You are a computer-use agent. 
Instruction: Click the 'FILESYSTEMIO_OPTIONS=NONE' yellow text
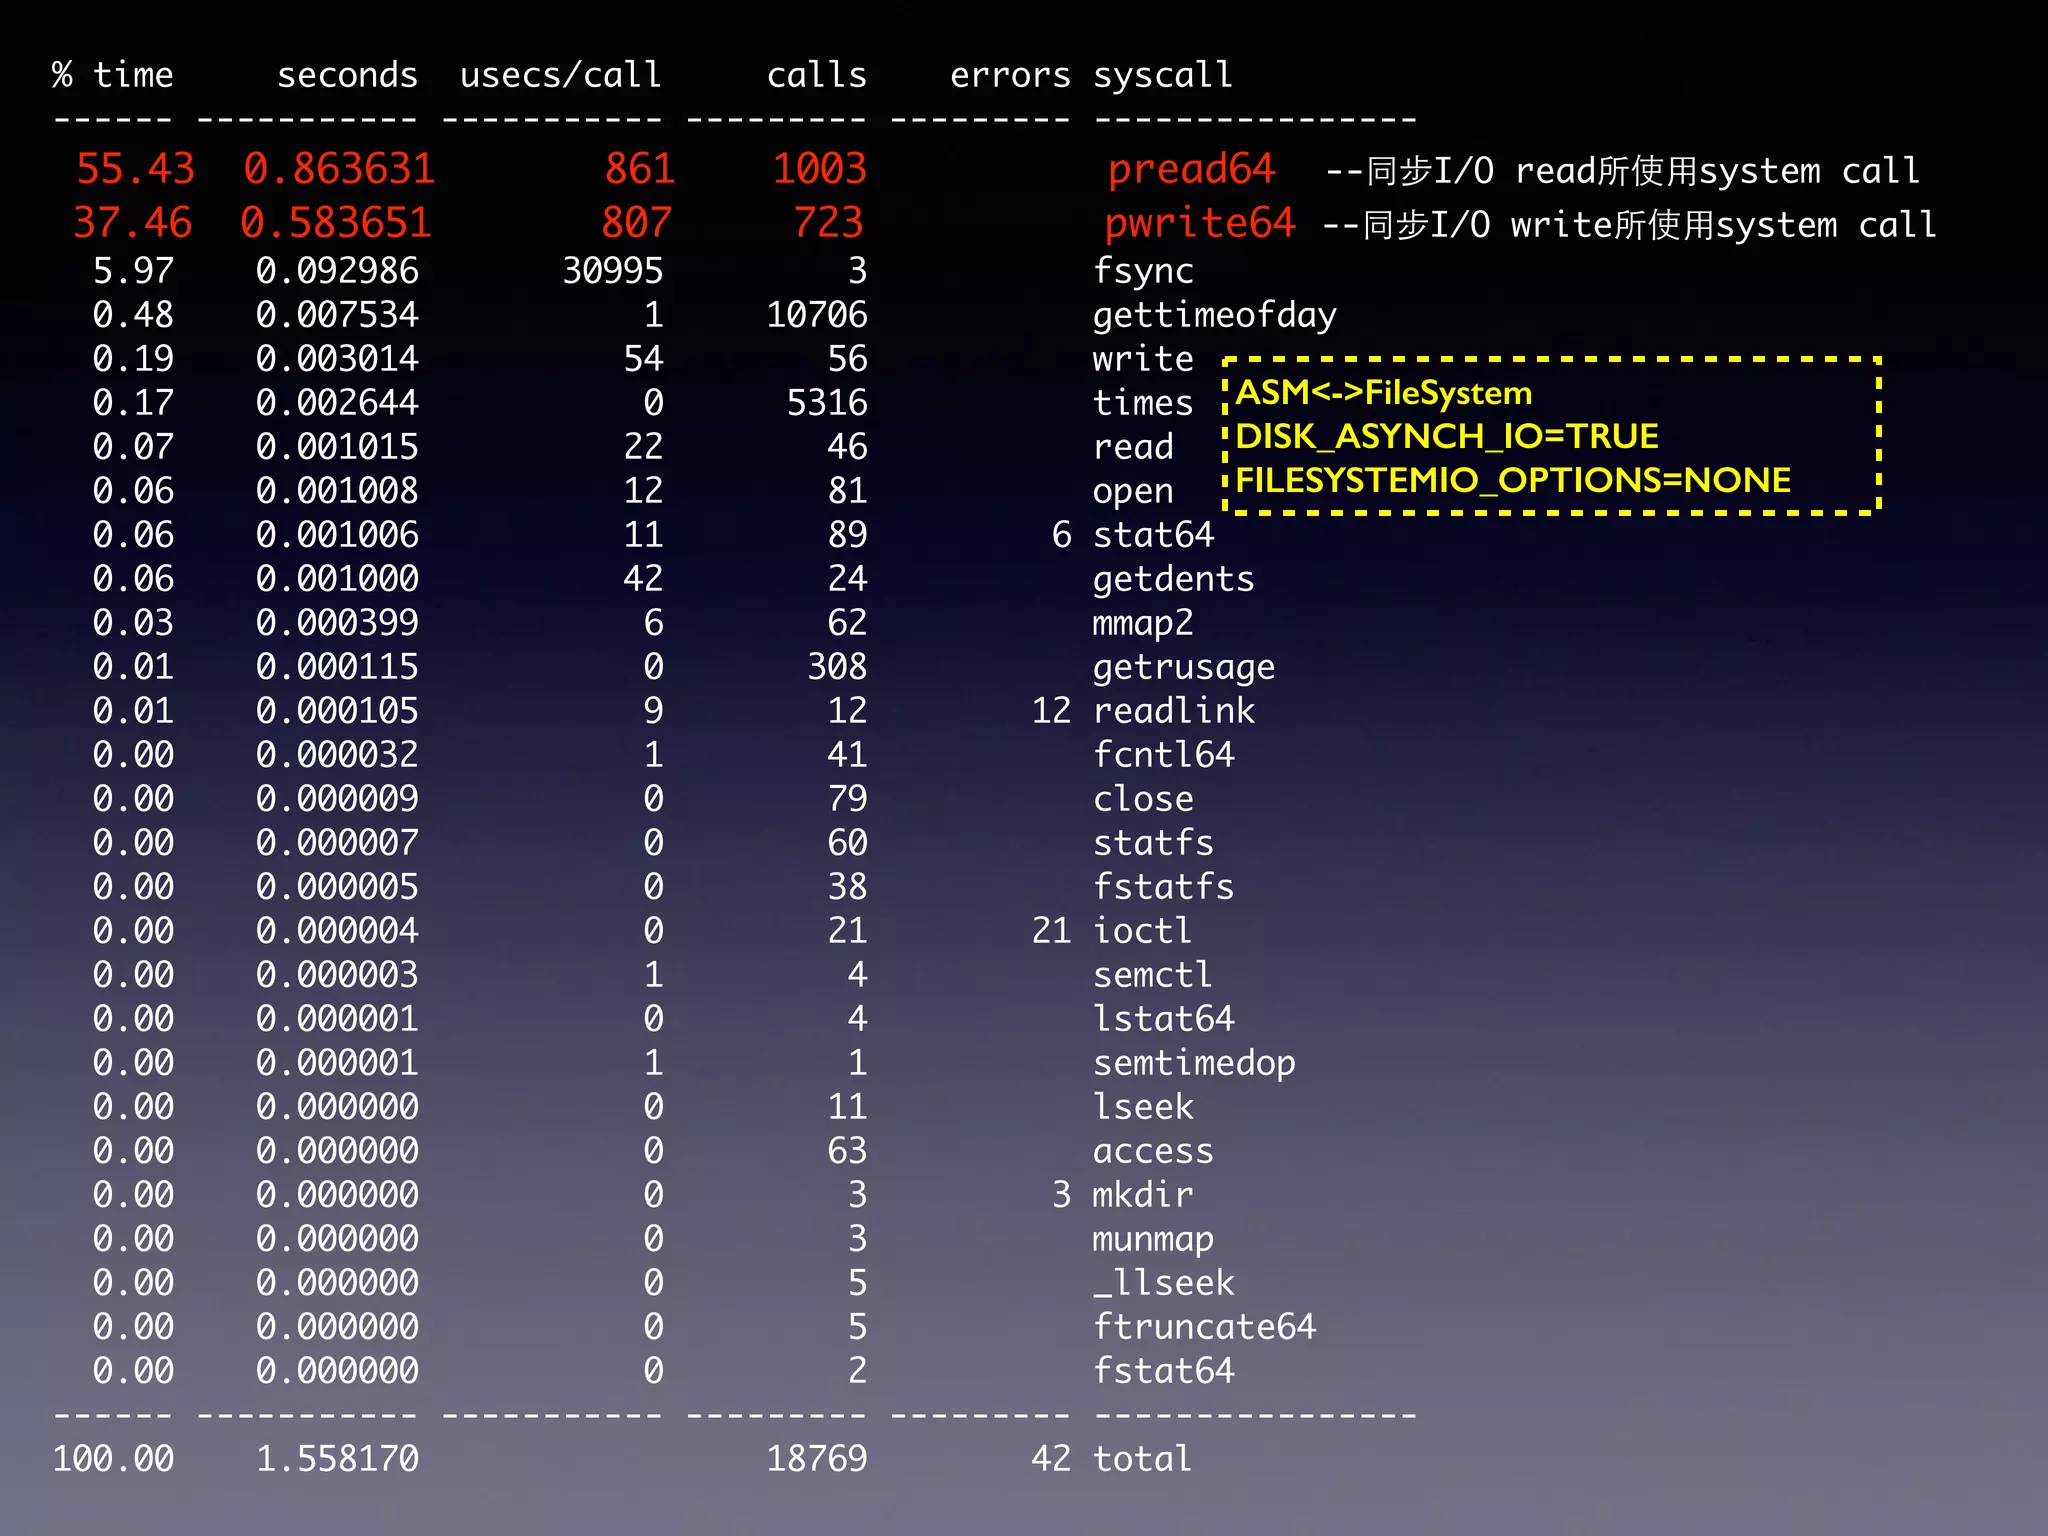coord(1513,480)
